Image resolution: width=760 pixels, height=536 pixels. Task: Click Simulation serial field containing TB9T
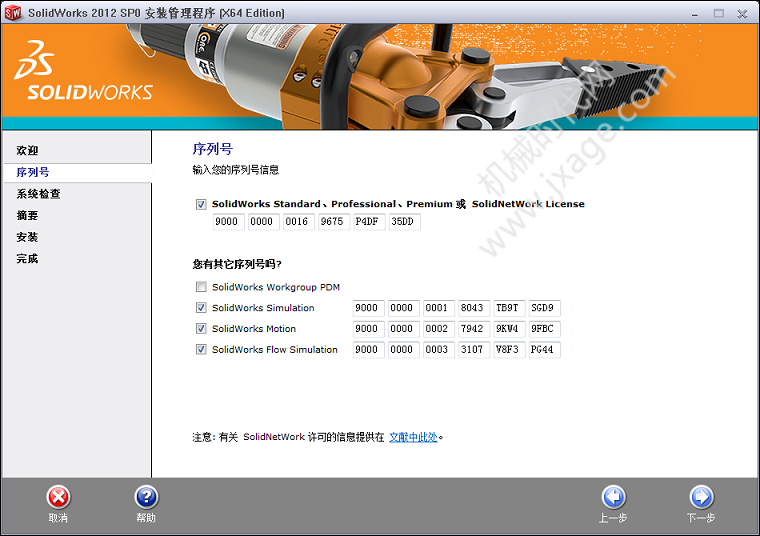[509, 308]
